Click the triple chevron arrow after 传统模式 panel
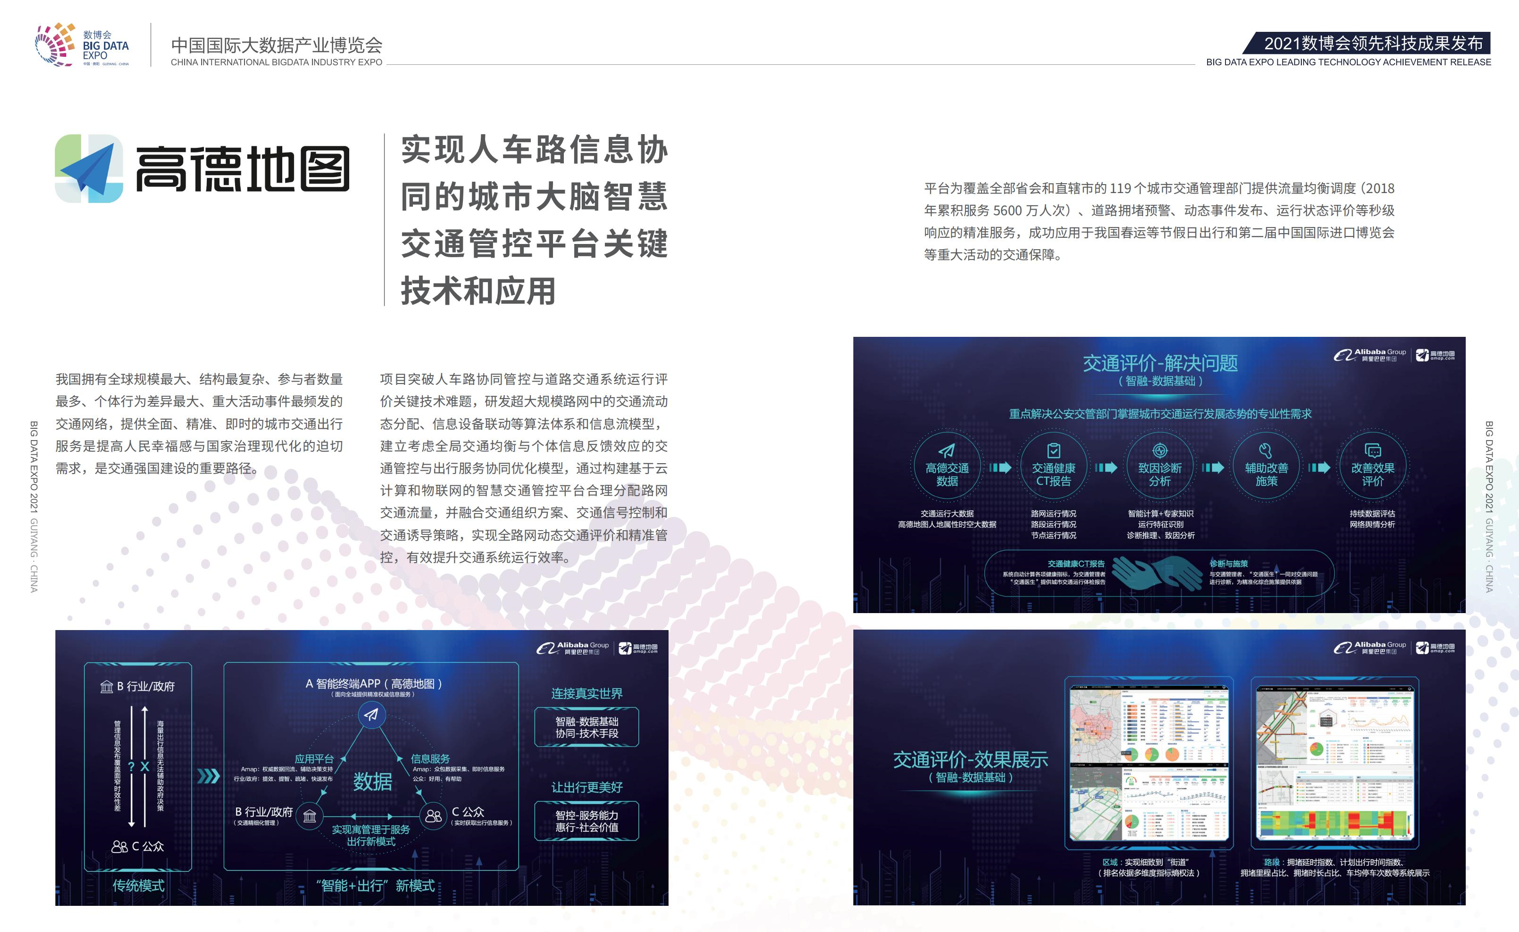Screen dimensions: 1519x932 click(208, 775)
